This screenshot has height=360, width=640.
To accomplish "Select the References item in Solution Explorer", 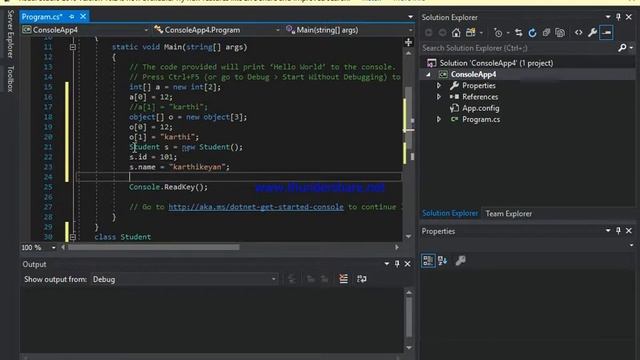I will (x=480, y=97).
